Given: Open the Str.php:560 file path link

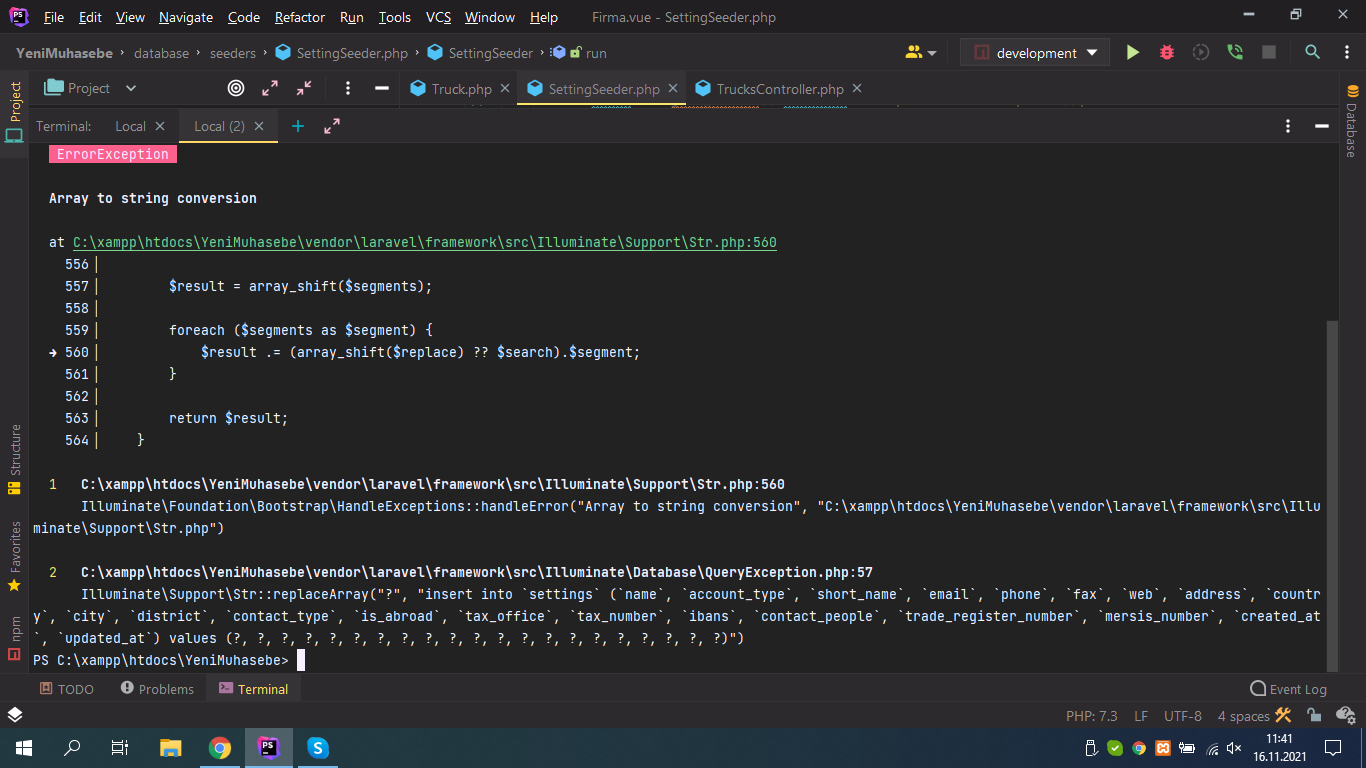Looking at the screenshot, I should point(425,242).
